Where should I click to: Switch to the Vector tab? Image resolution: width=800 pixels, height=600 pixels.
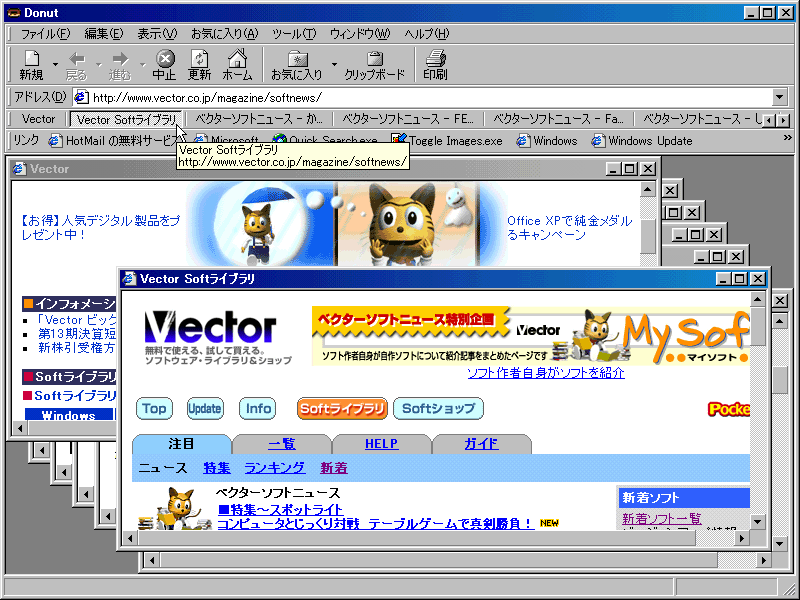39,119
